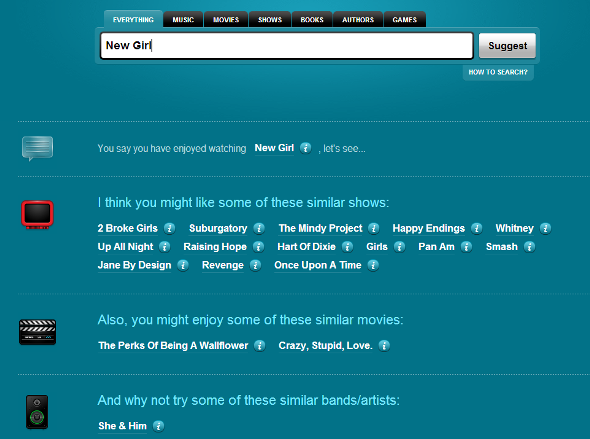This screenshot has width=590, height=439.
Task: Click the New Girl link in results sentence
Action: click(274, 148)
